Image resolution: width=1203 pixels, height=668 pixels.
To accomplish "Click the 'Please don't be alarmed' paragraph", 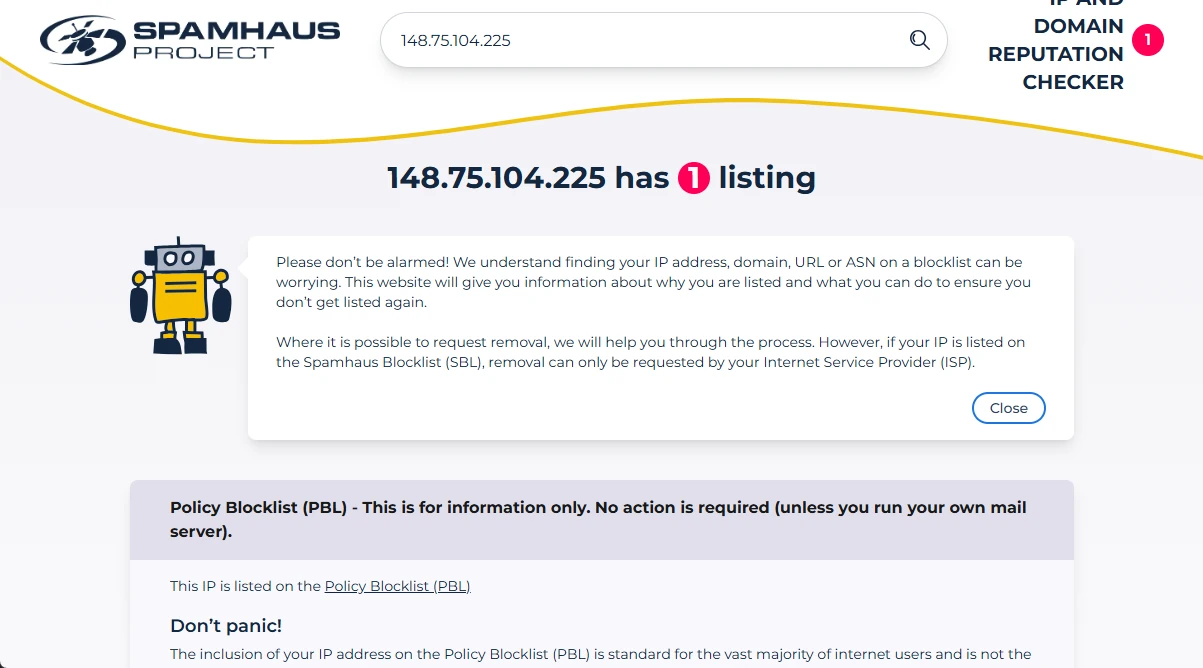I will [652, 282].
